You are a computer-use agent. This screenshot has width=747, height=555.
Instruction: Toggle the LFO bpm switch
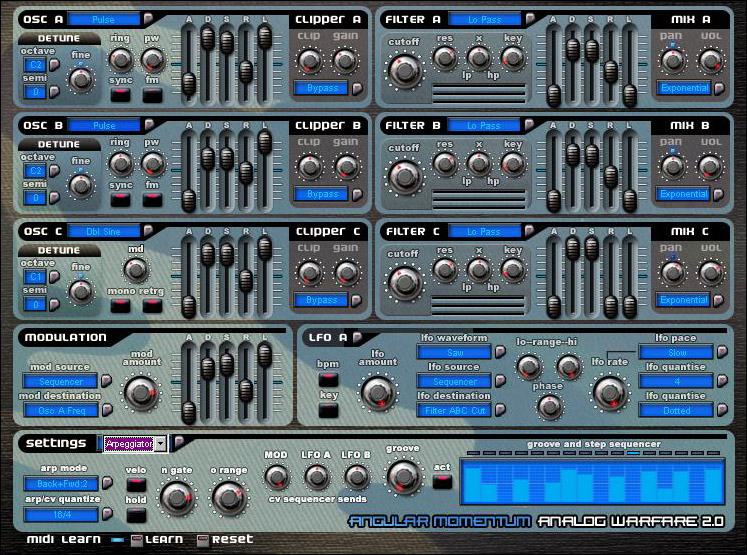point(328,380)
